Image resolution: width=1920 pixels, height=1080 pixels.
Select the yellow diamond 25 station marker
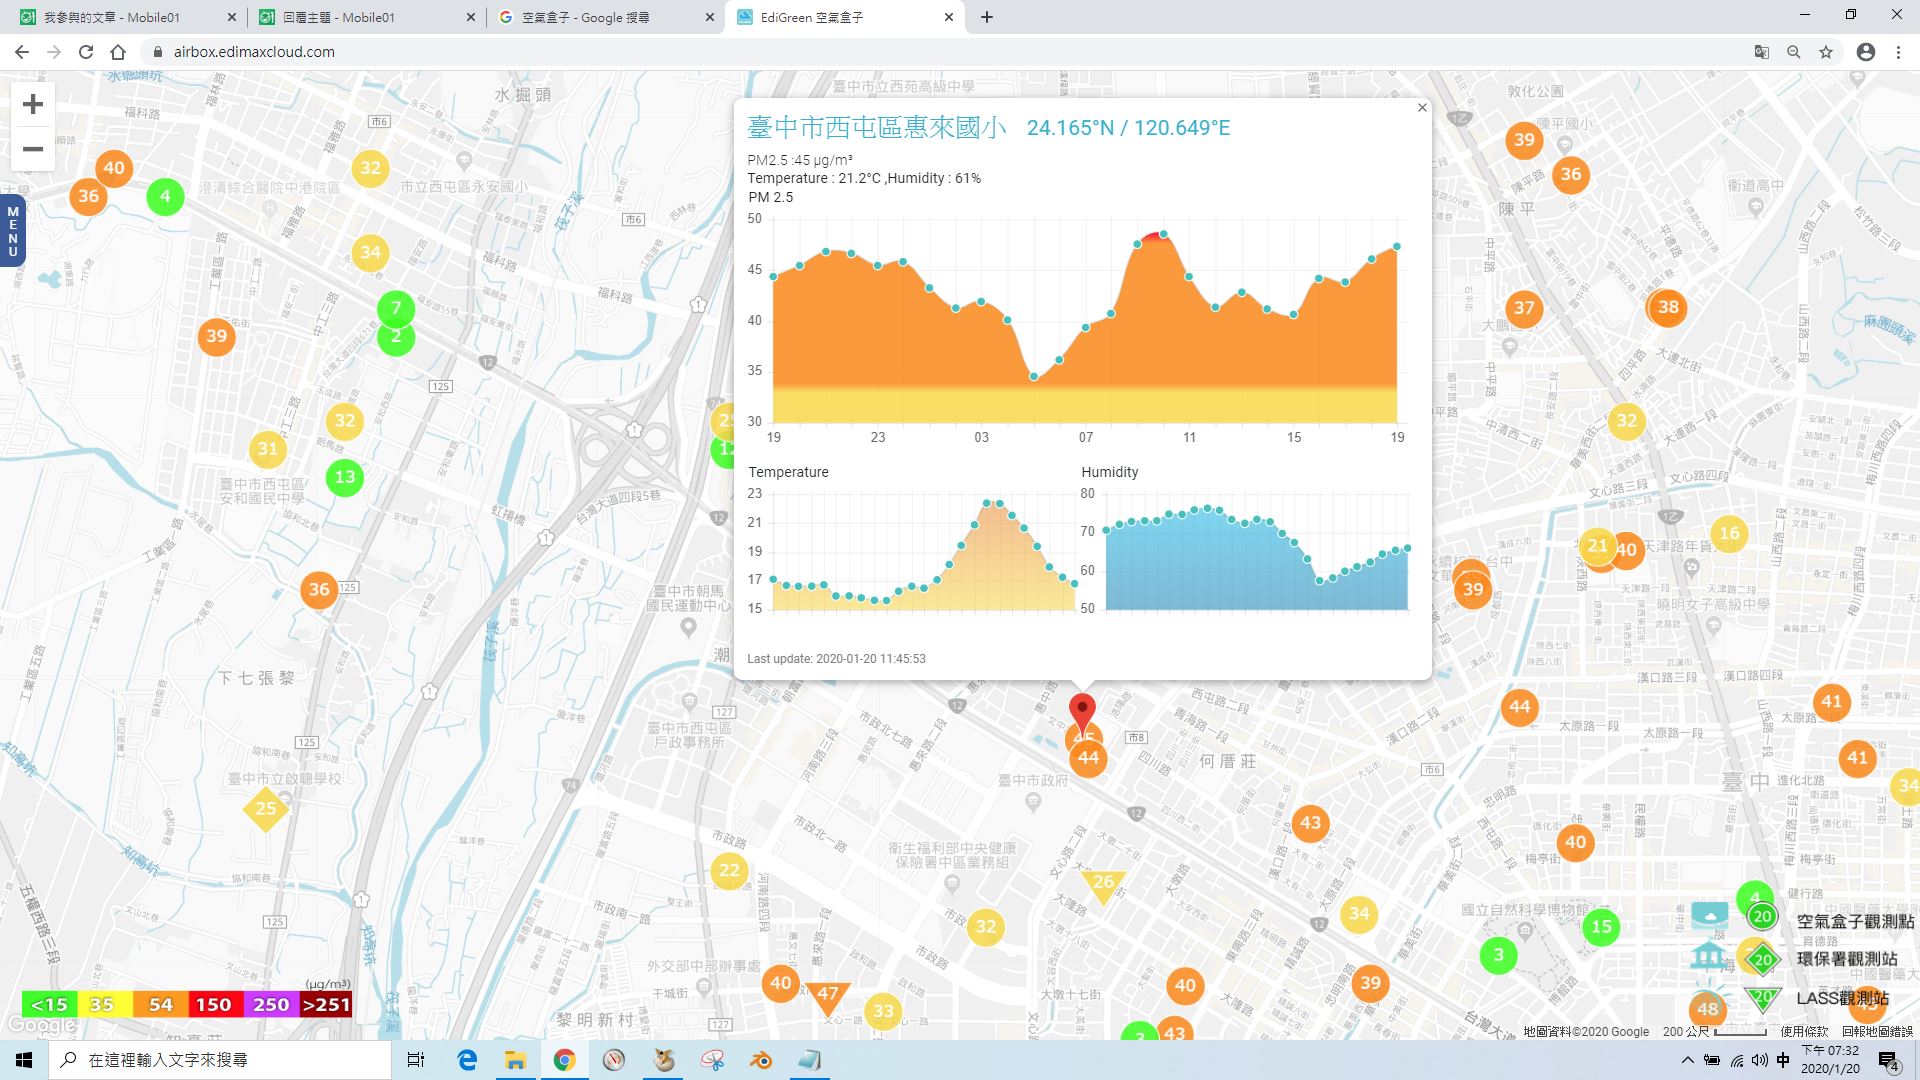tap(266, 808)
